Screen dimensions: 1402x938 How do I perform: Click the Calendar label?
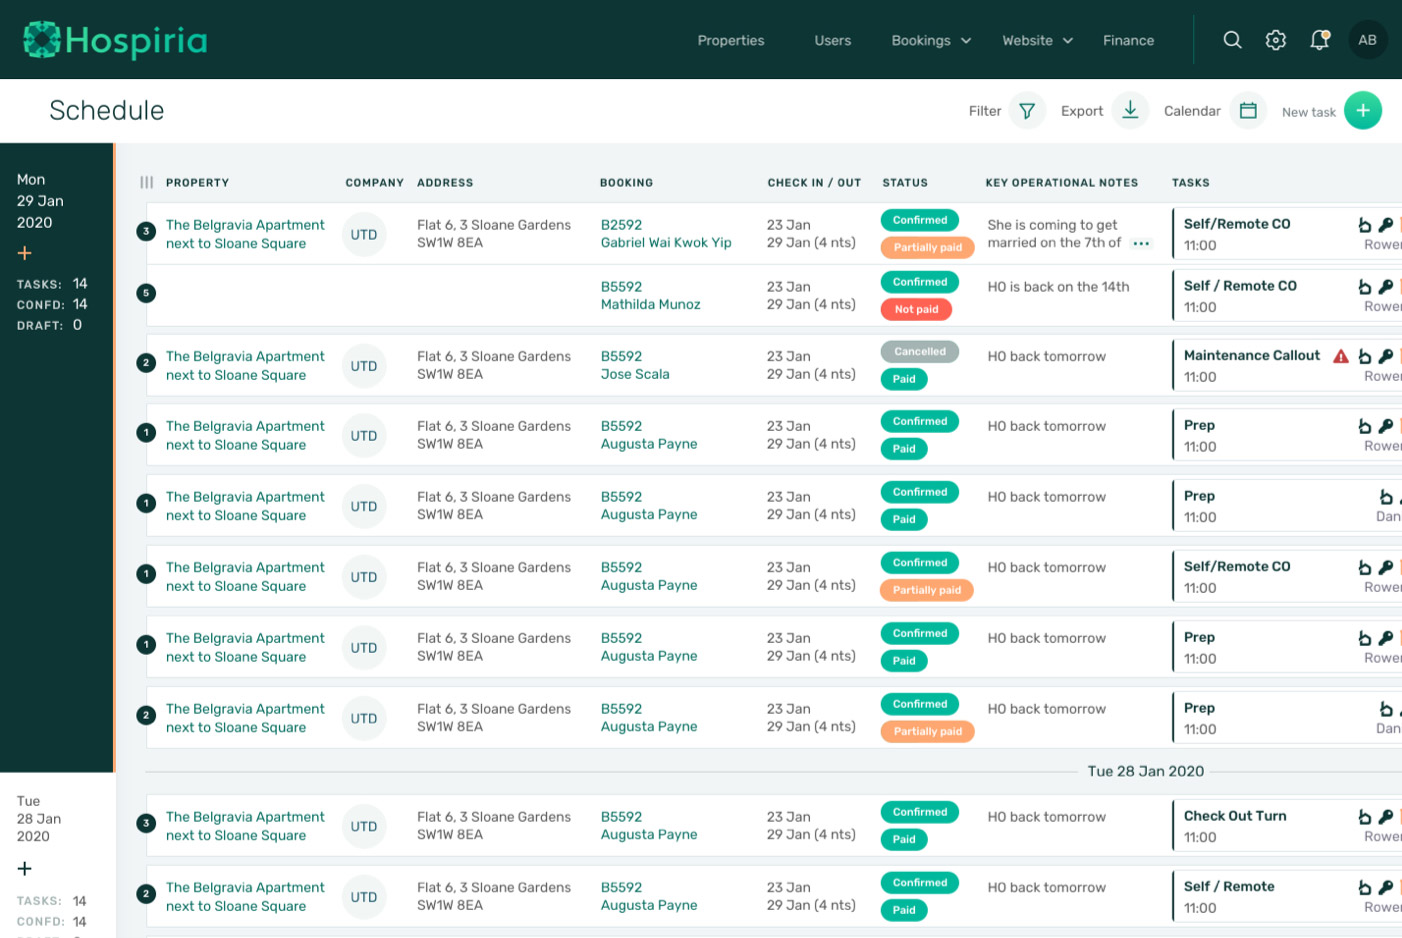(1192, 111)
